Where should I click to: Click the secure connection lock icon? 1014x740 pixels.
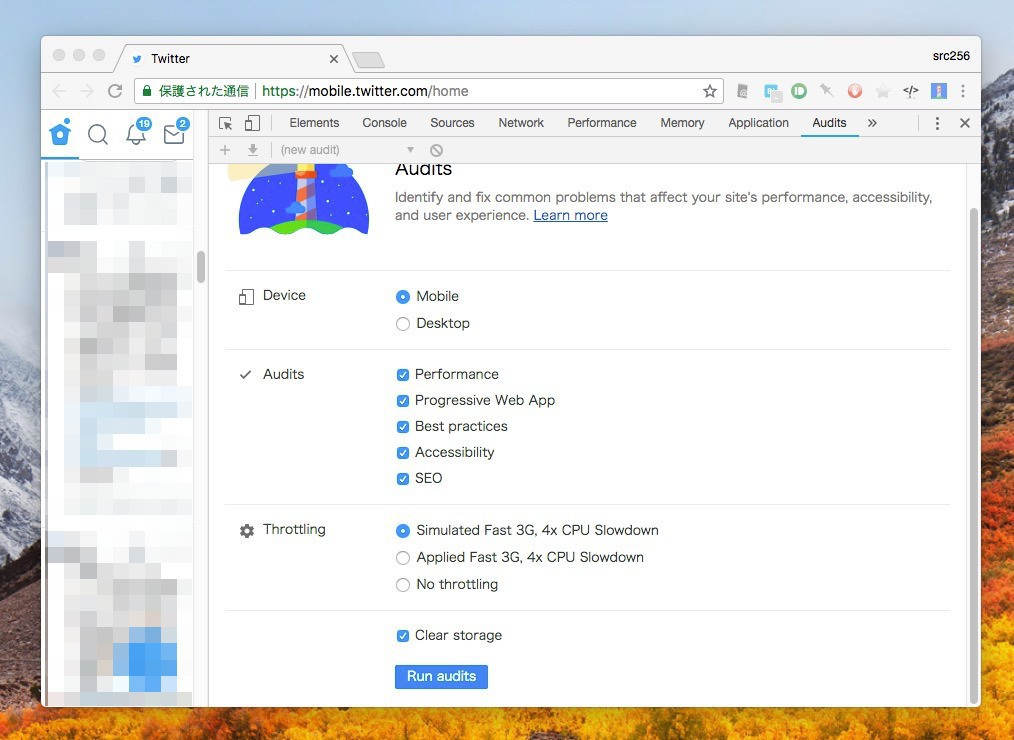click(x=147, y=91)
